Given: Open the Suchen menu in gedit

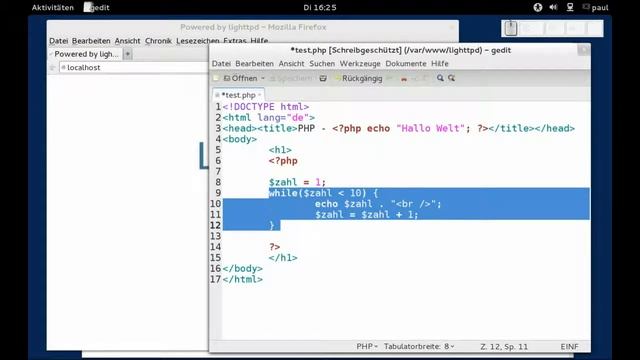Looking at the screenshot, I should point(322,64).
